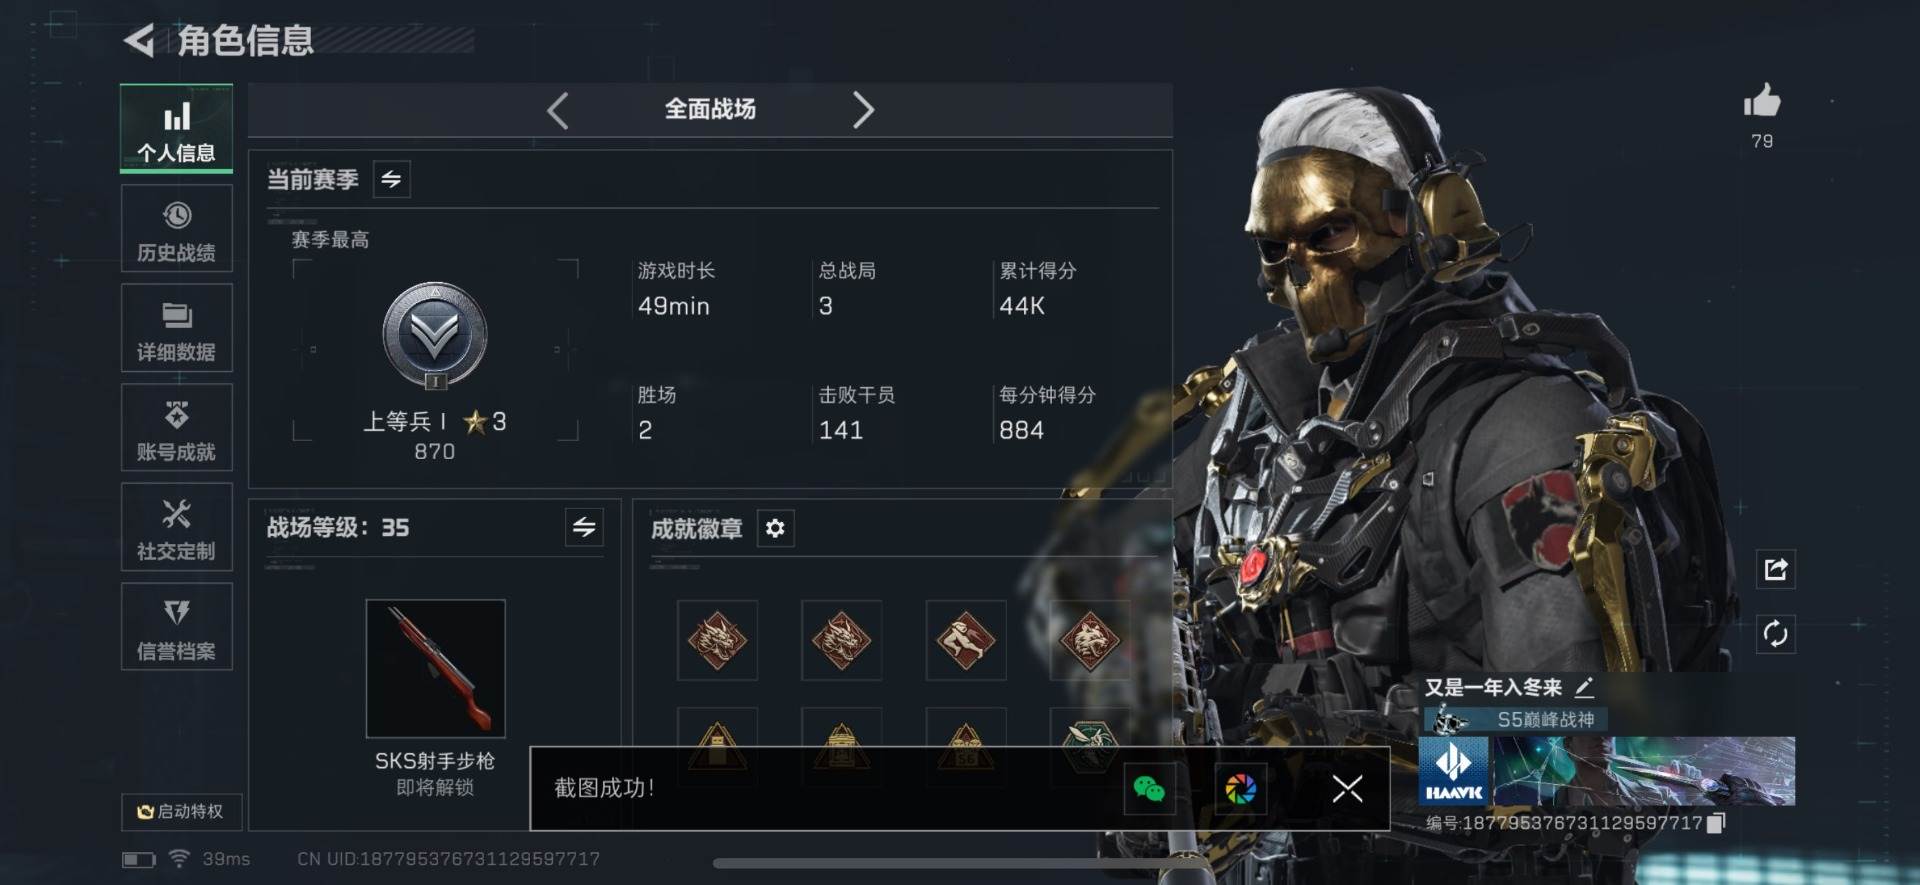Tap the thumbs-up like icon
The width and height of the screenshot is (1920, 885).
pos(1762,101)
